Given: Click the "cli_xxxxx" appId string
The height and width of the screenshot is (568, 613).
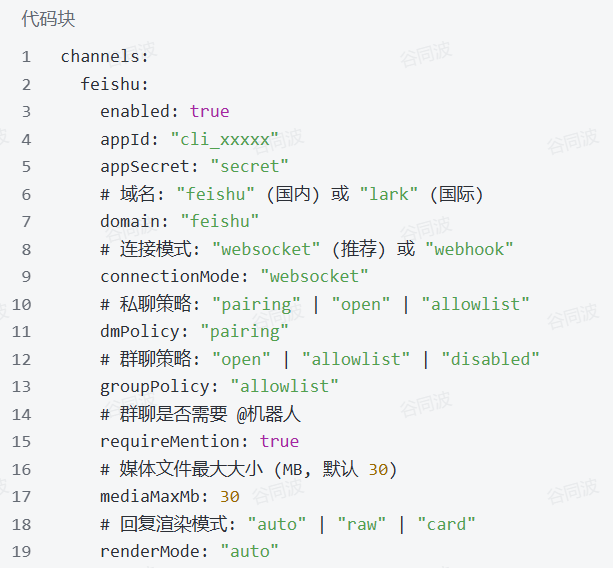Looking at the screenshot, I should coord(224,139).
